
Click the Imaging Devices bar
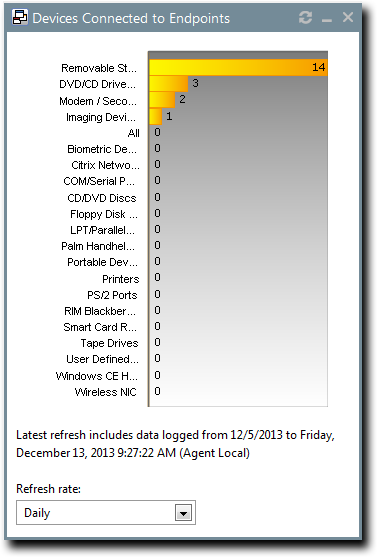[x=156, y=116]
